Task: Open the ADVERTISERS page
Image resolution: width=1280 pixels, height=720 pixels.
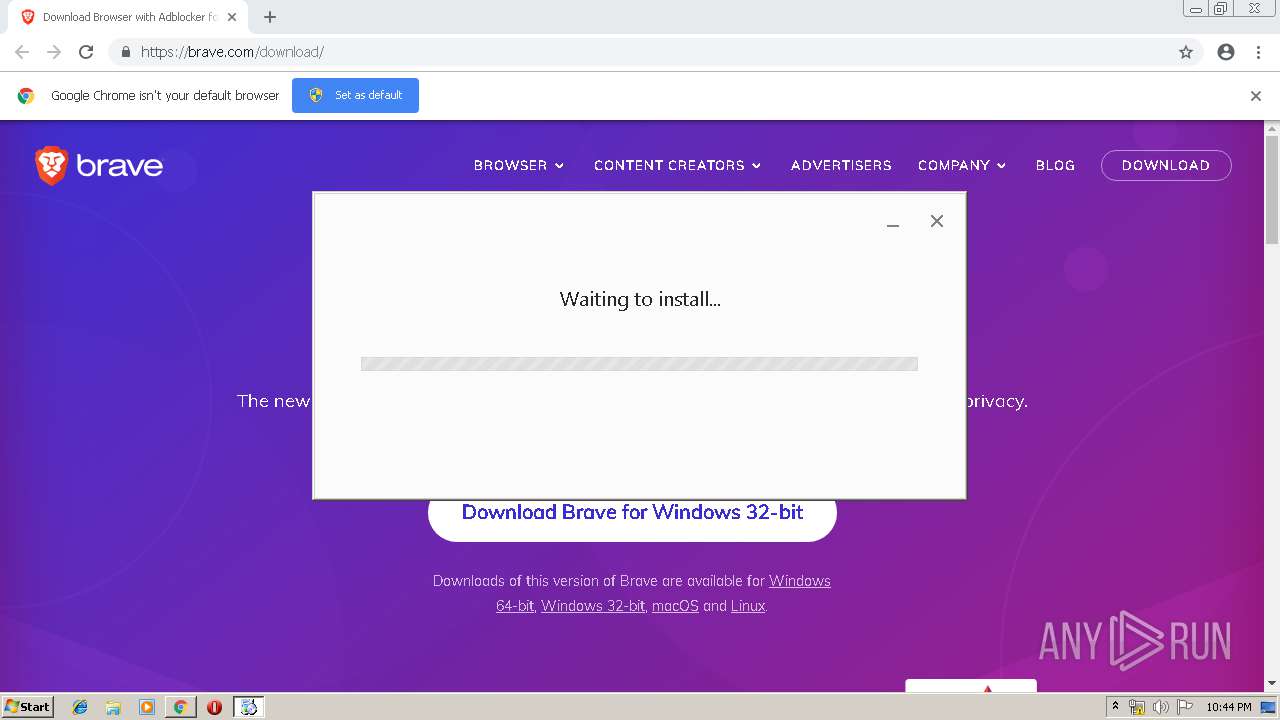Action: (841, 165)
